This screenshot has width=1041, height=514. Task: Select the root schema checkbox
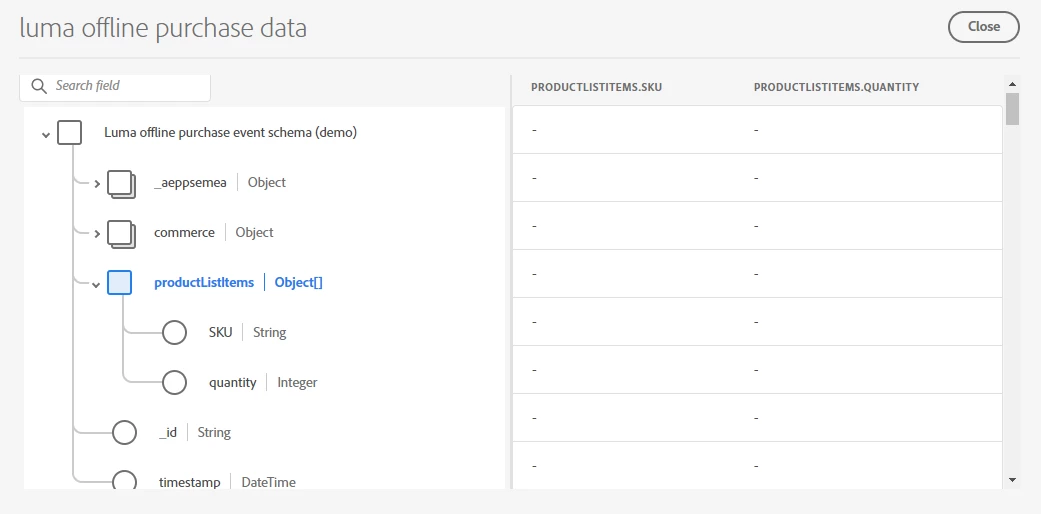pos(69,132)
